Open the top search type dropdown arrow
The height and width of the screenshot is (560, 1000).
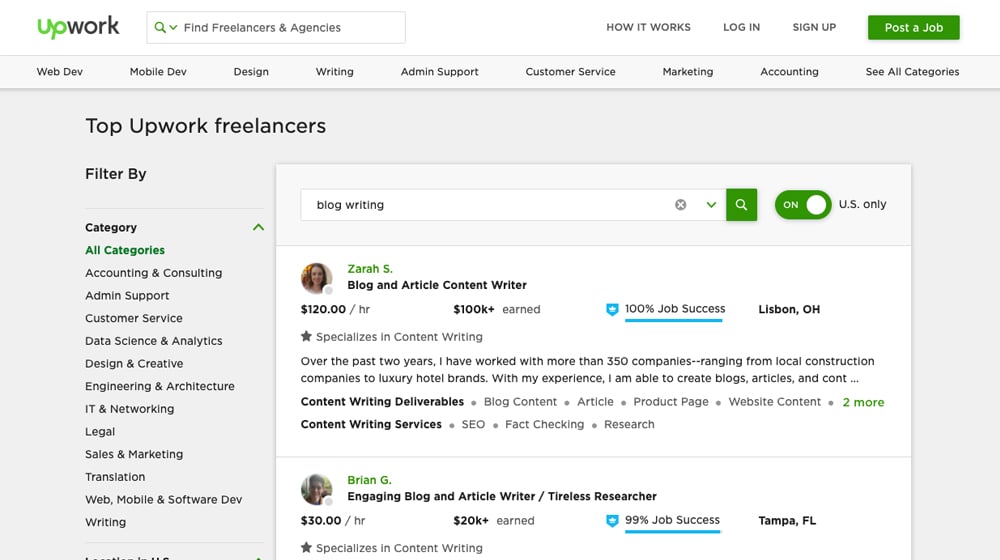[x=173, y=27]
